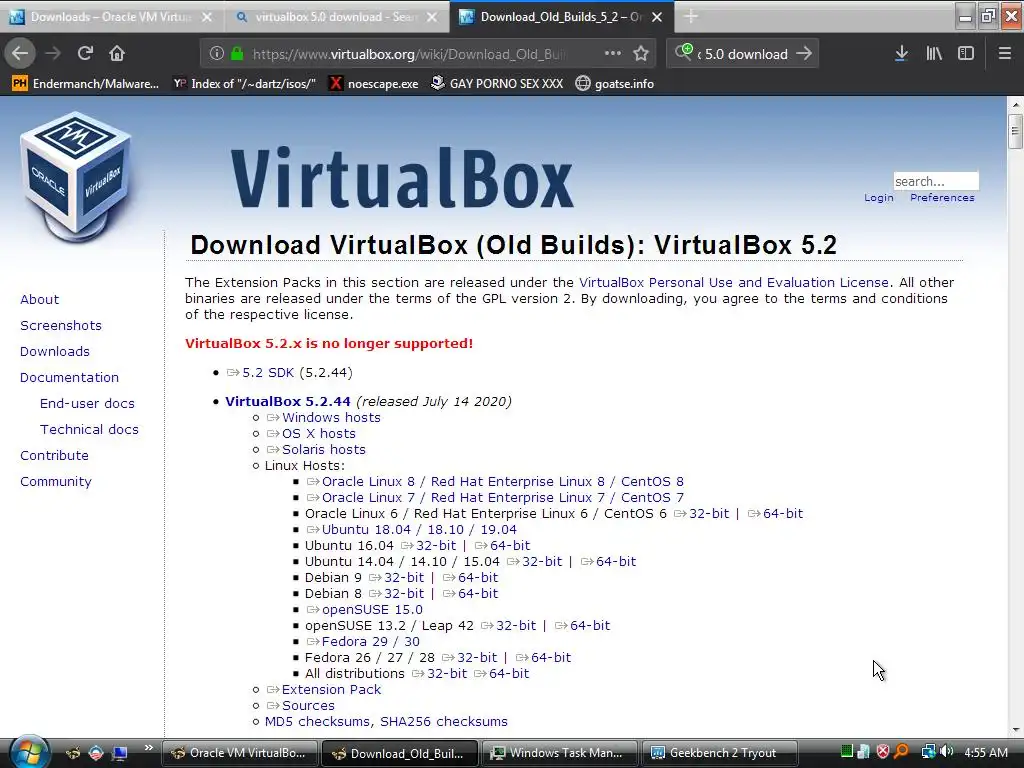The image size is (1024, 768).
Task: Open the Community sidebar link
Action: coord(56,482)
